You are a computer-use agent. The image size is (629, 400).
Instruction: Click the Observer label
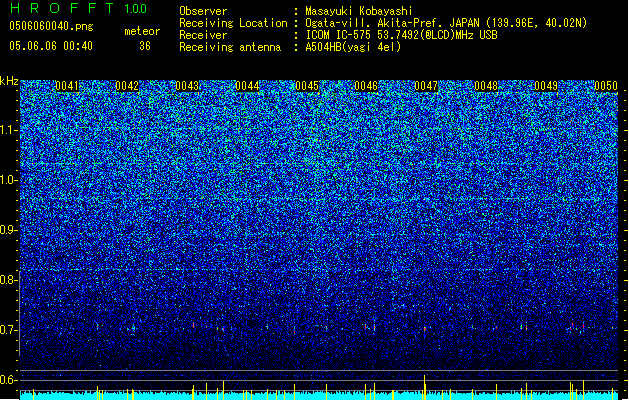tap(203, 11)
